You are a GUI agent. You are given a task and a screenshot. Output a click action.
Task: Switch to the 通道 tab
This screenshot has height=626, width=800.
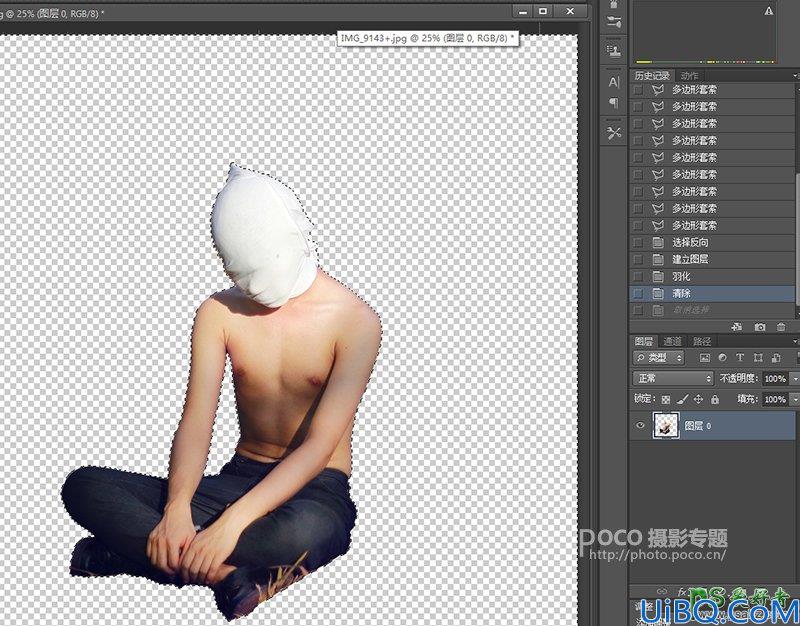672,341
